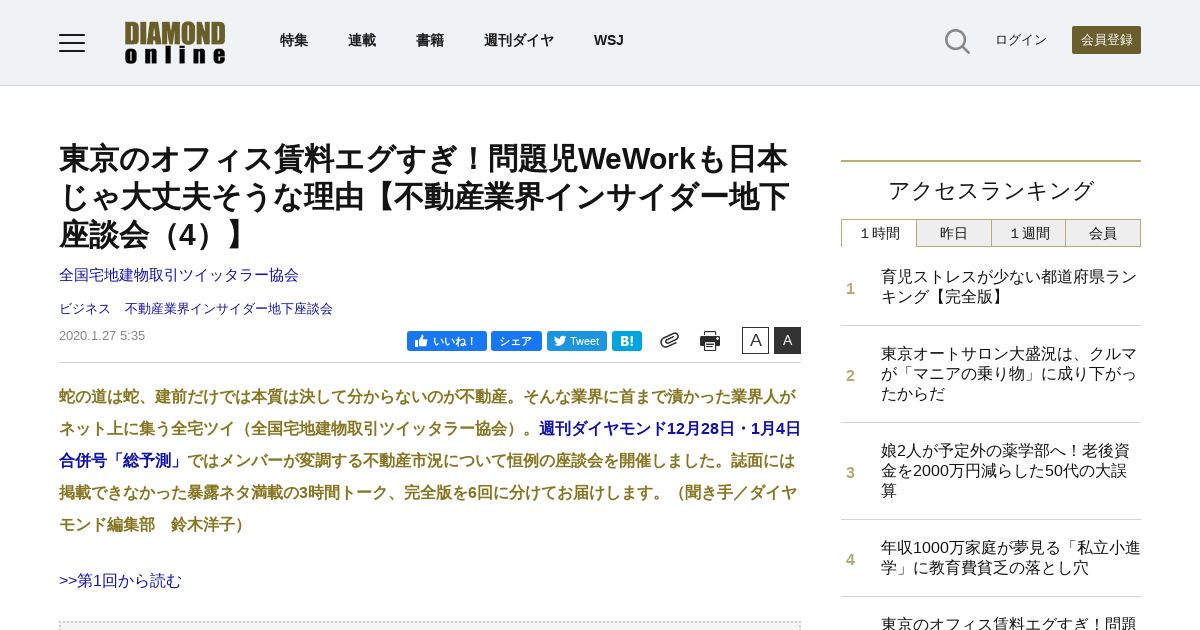
Task: Open the WSJ menu
Action: [608, 40]
